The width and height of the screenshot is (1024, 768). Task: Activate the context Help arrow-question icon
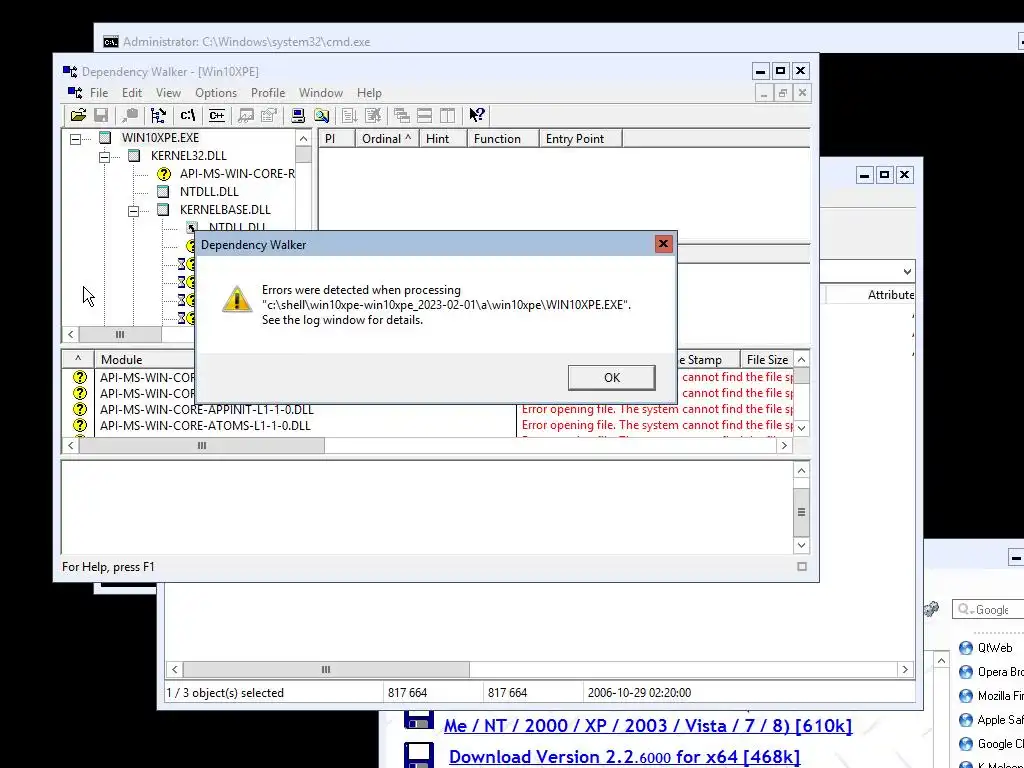(477, 116)
